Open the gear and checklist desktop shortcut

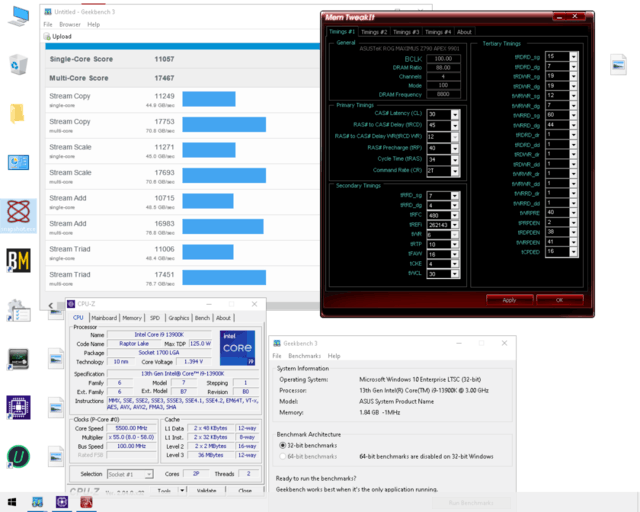[18, 310]
